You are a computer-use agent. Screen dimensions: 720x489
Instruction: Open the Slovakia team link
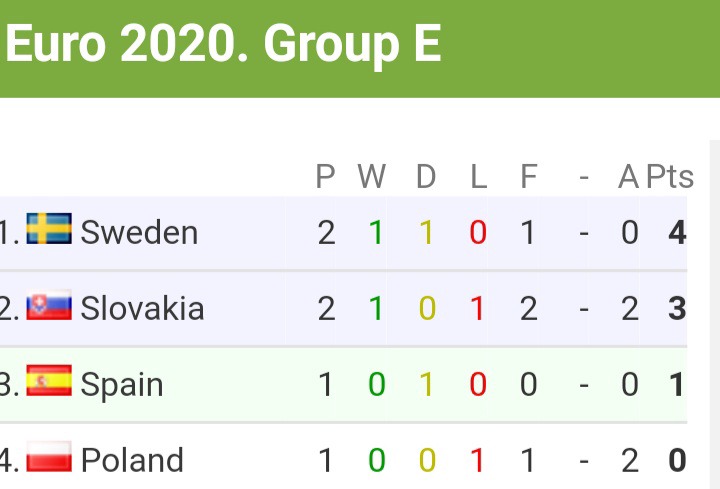pyautogui.click(x=142, y=308)
